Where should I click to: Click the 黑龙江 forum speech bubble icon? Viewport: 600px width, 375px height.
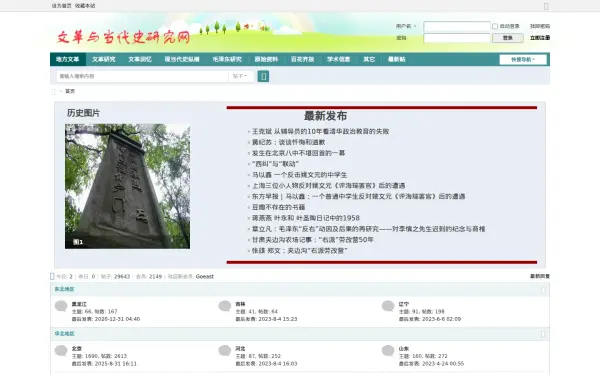click(61, 306)
